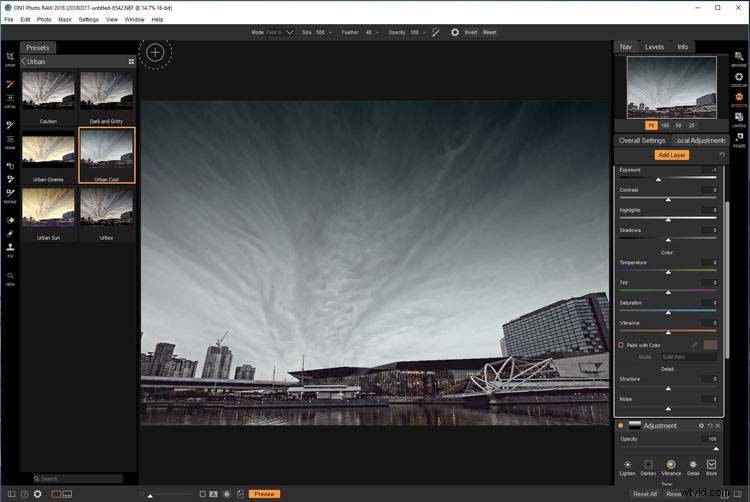Open the Layers module
This screenshot has width=750, height=502.
click(739, 120)
